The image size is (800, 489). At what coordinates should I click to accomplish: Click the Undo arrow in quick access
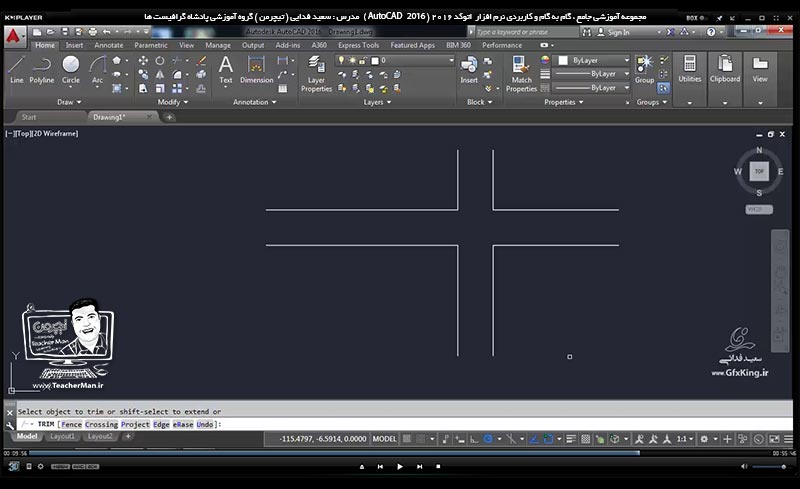tap(107, 32)
